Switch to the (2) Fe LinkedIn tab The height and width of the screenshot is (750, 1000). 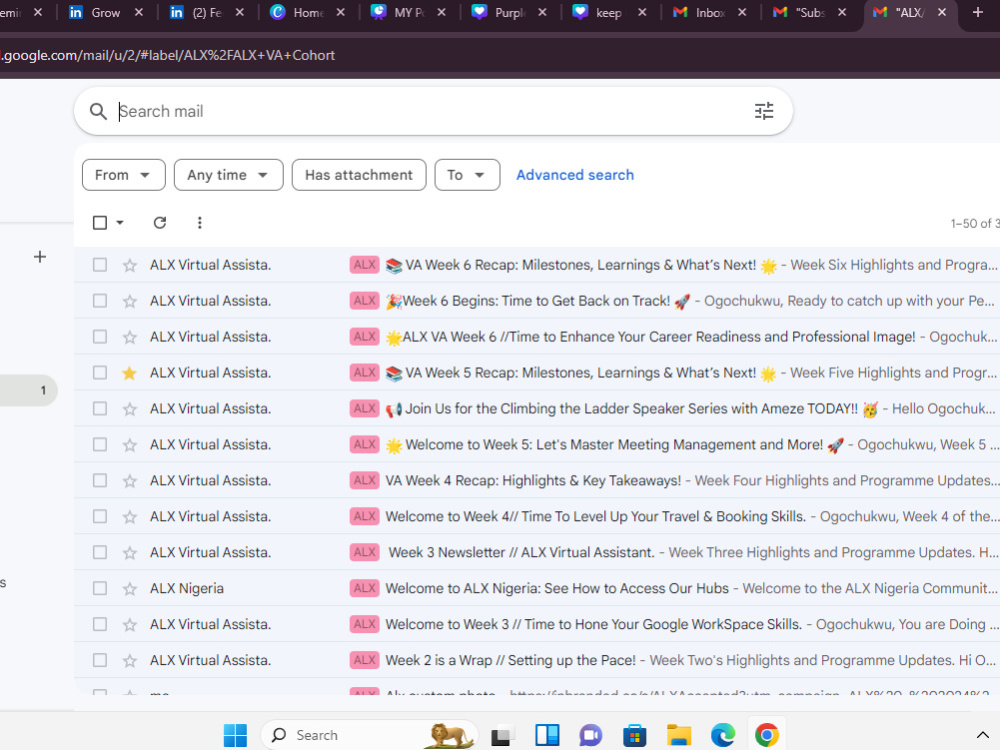tap(207, 13)
